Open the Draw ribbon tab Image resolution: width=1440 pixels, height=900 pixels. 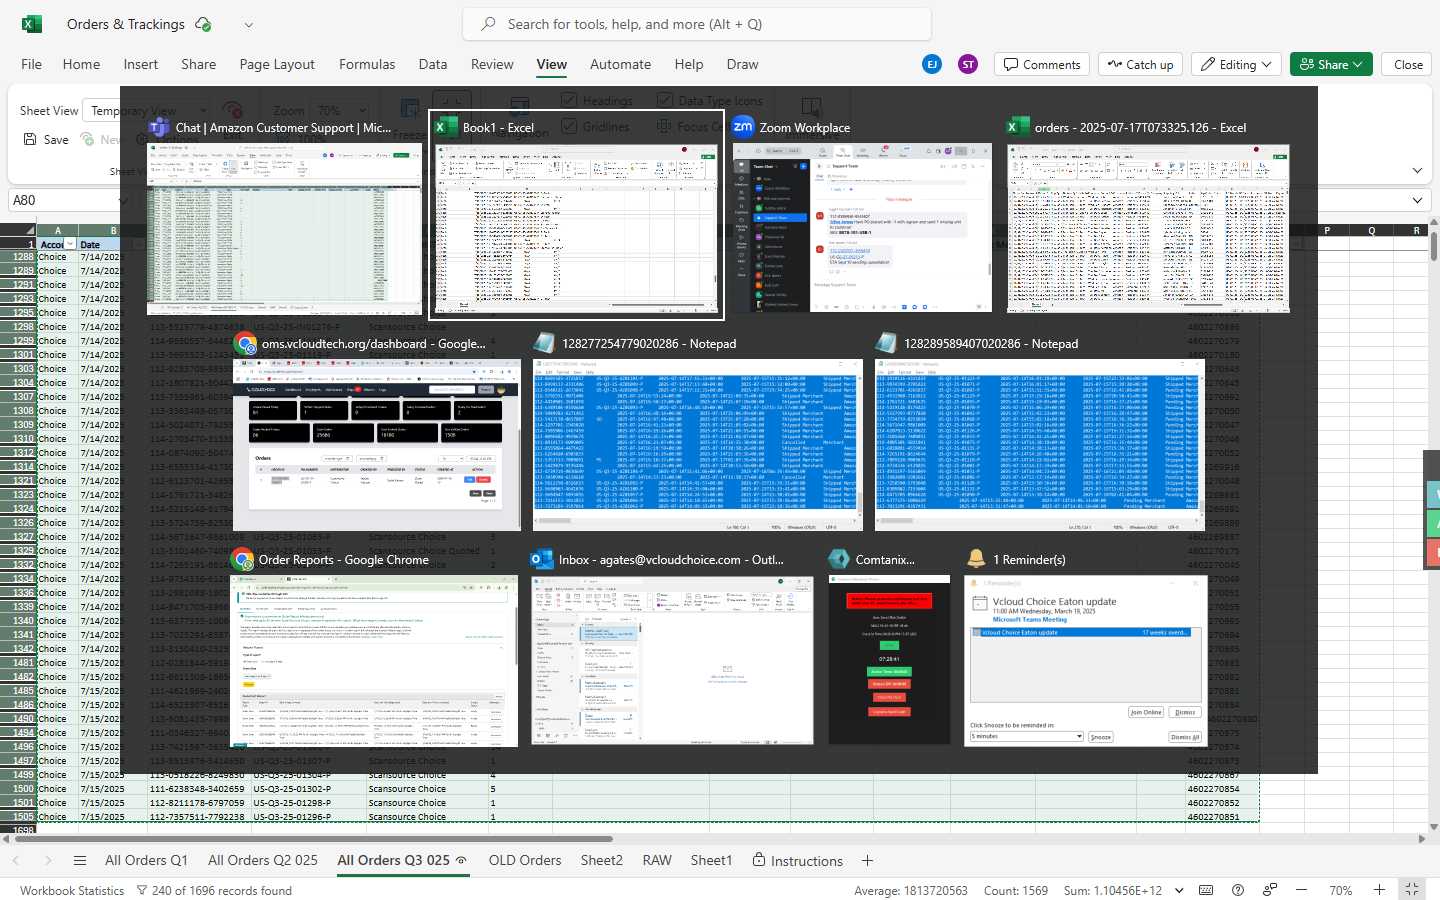[x=742, y=64]
